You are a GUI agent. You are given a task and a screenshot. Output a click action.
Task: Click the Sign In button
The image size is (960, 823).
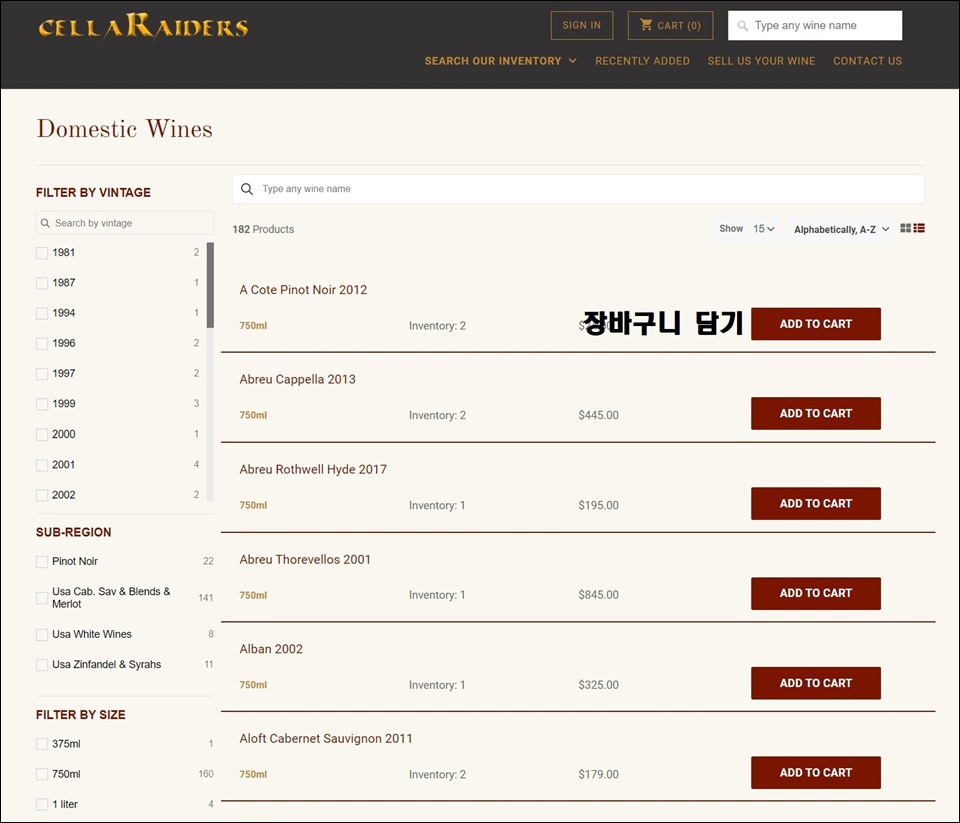pyautogui.click(x=582, y=25)
